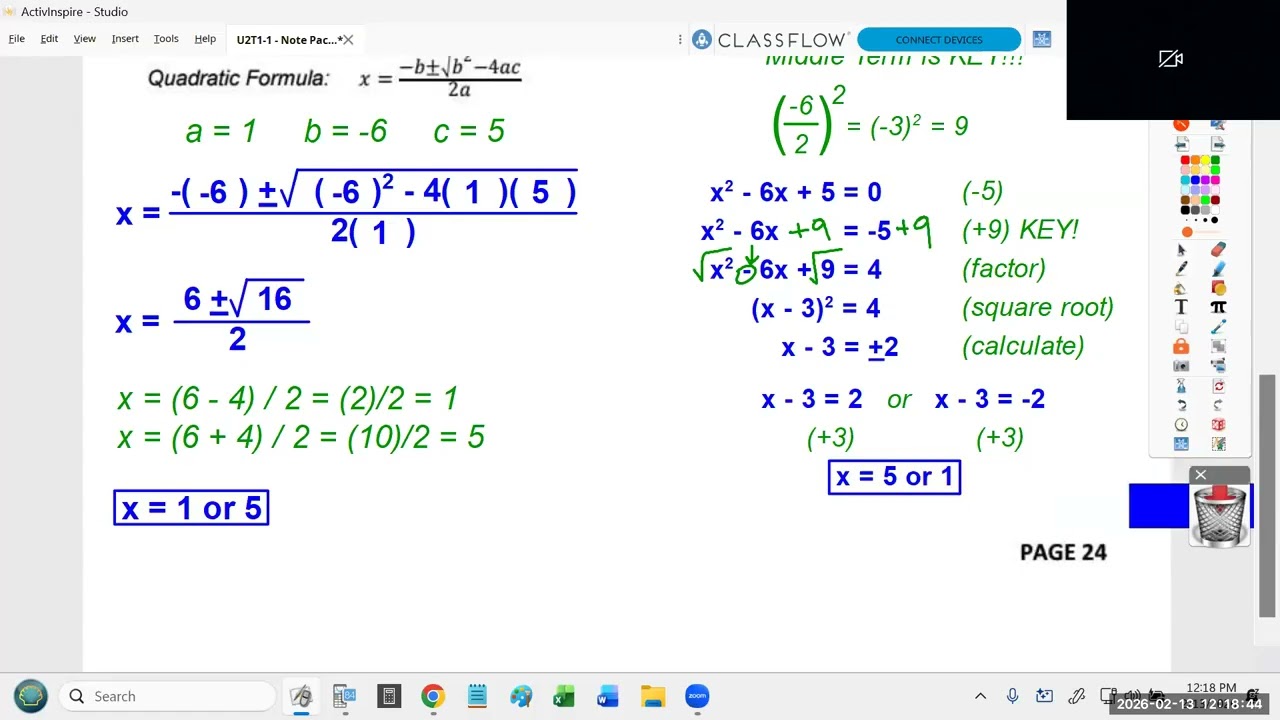The image size is (1280, 720).
Task: Choose the Text T tool
Action: pyautogui.click(x=1181, y=307)
